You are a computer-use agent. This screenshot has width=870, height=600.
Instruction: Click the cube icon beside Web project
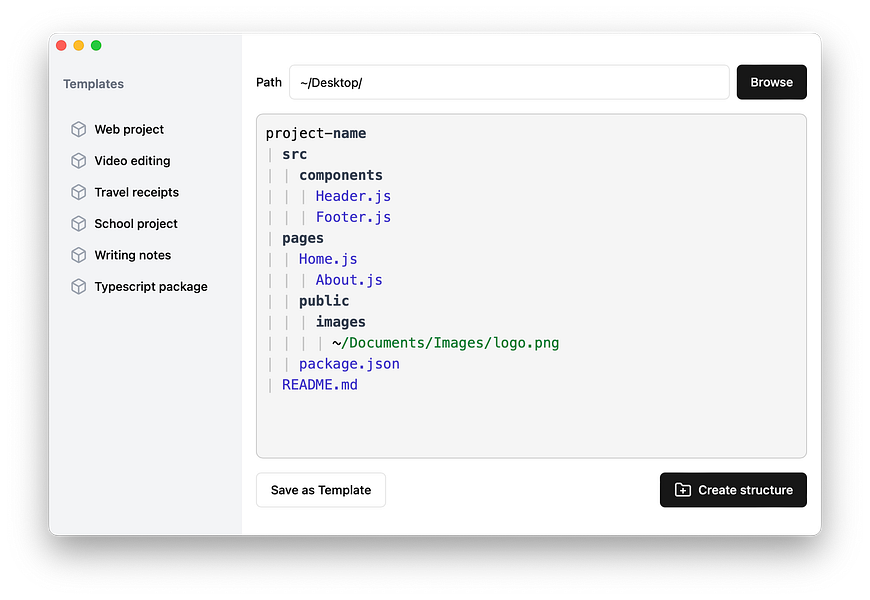tap(78, 129)
